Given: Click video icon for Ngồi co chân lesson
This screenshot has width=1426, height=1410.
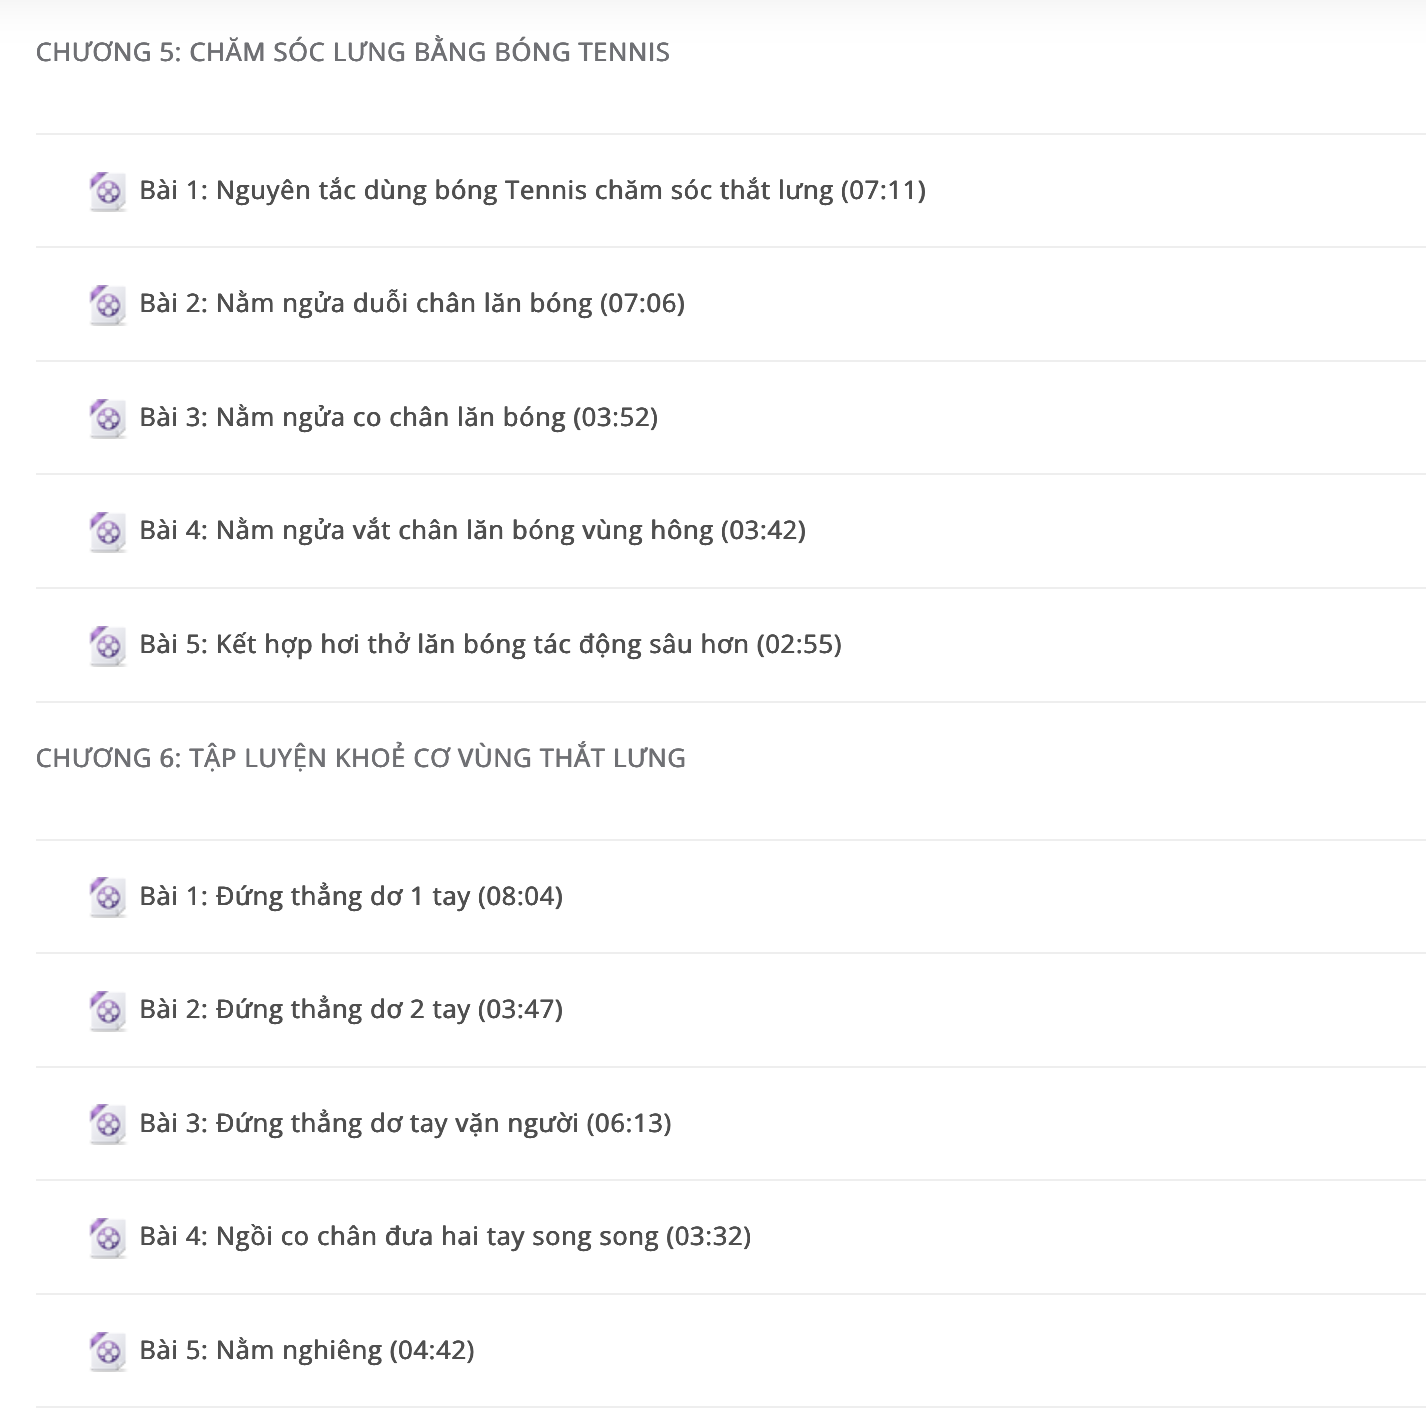Looking at the screenshot, I should click(107, 1237).
